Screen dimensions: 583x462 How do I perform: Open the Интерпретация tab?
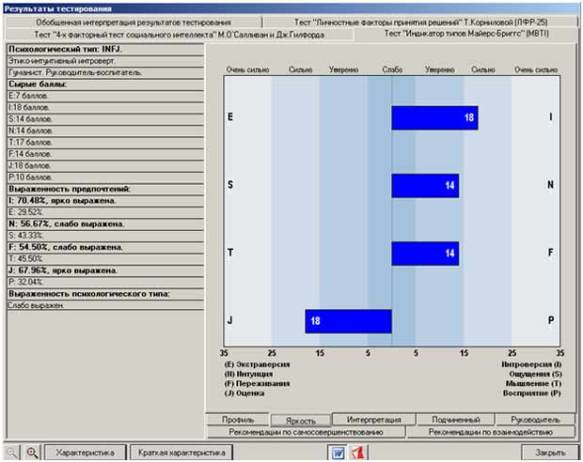tap(374, 419)
